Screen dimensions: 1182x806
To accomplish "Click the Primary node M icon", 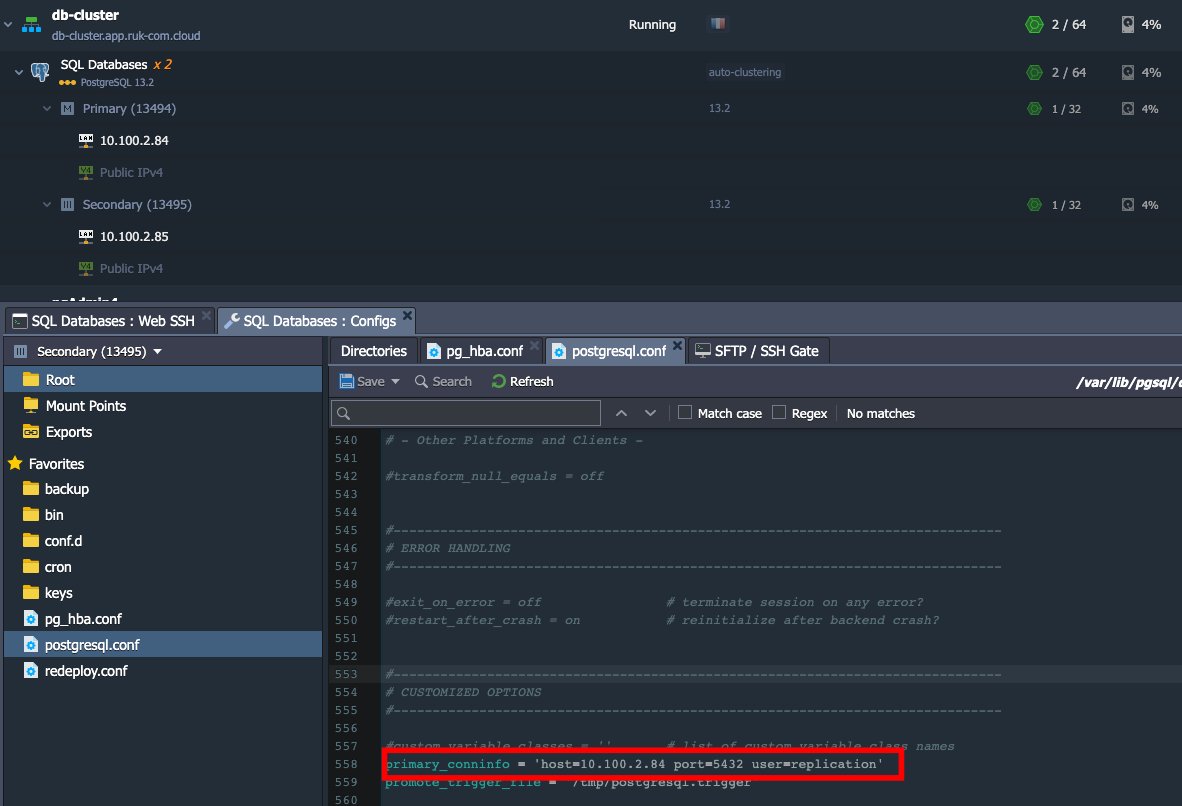I will (x=67, y=109).
